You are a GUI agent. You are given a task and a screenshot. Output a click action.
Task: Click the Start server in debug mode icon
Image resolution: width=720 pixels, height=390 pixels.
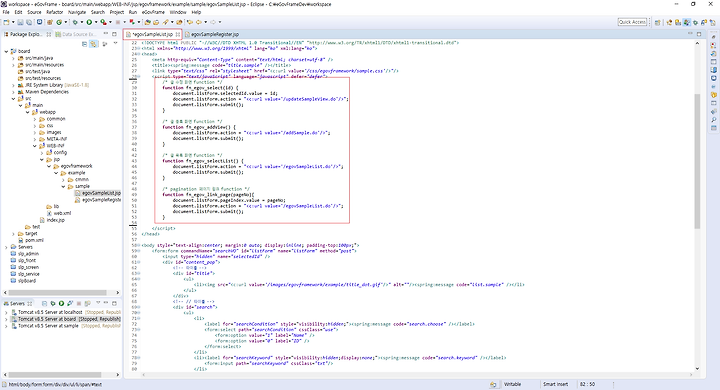tap(52, 303)
